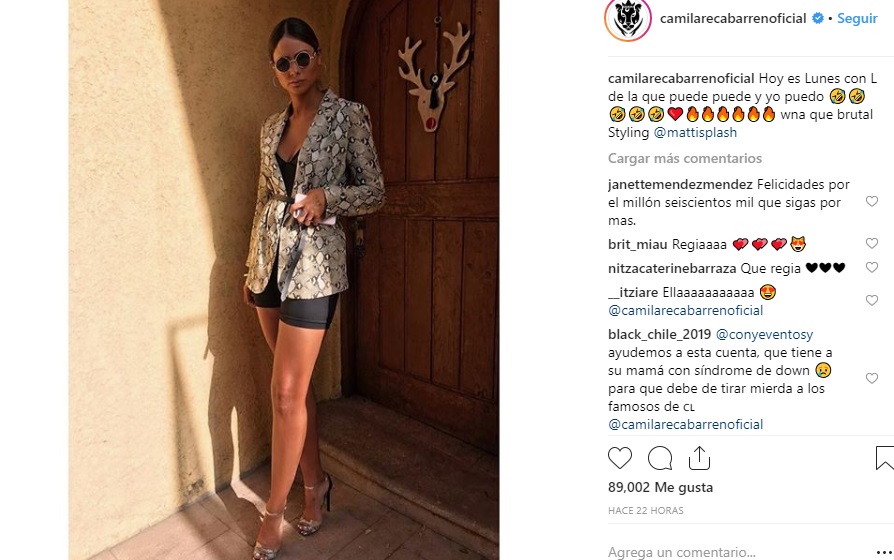Screen dimensions: 894x560
Task: Open the brit_miau commenter profile
Action: pyautogui.click(x=637, y=245)
